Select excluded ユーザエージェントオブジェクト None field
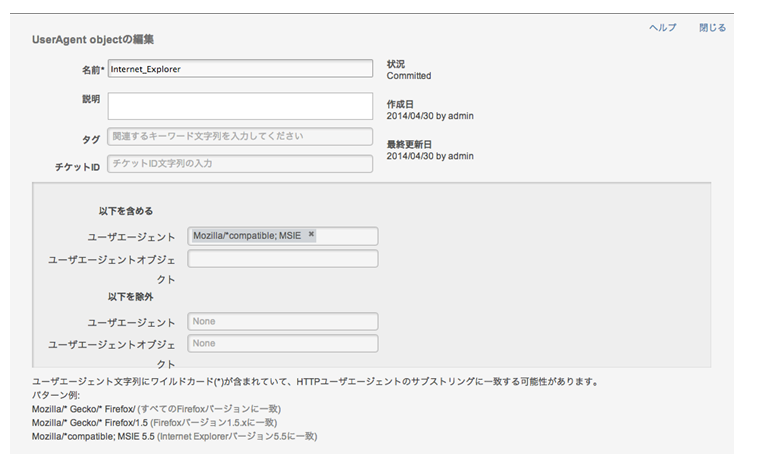Screen dimensions: 757x462 pos(283,343)
